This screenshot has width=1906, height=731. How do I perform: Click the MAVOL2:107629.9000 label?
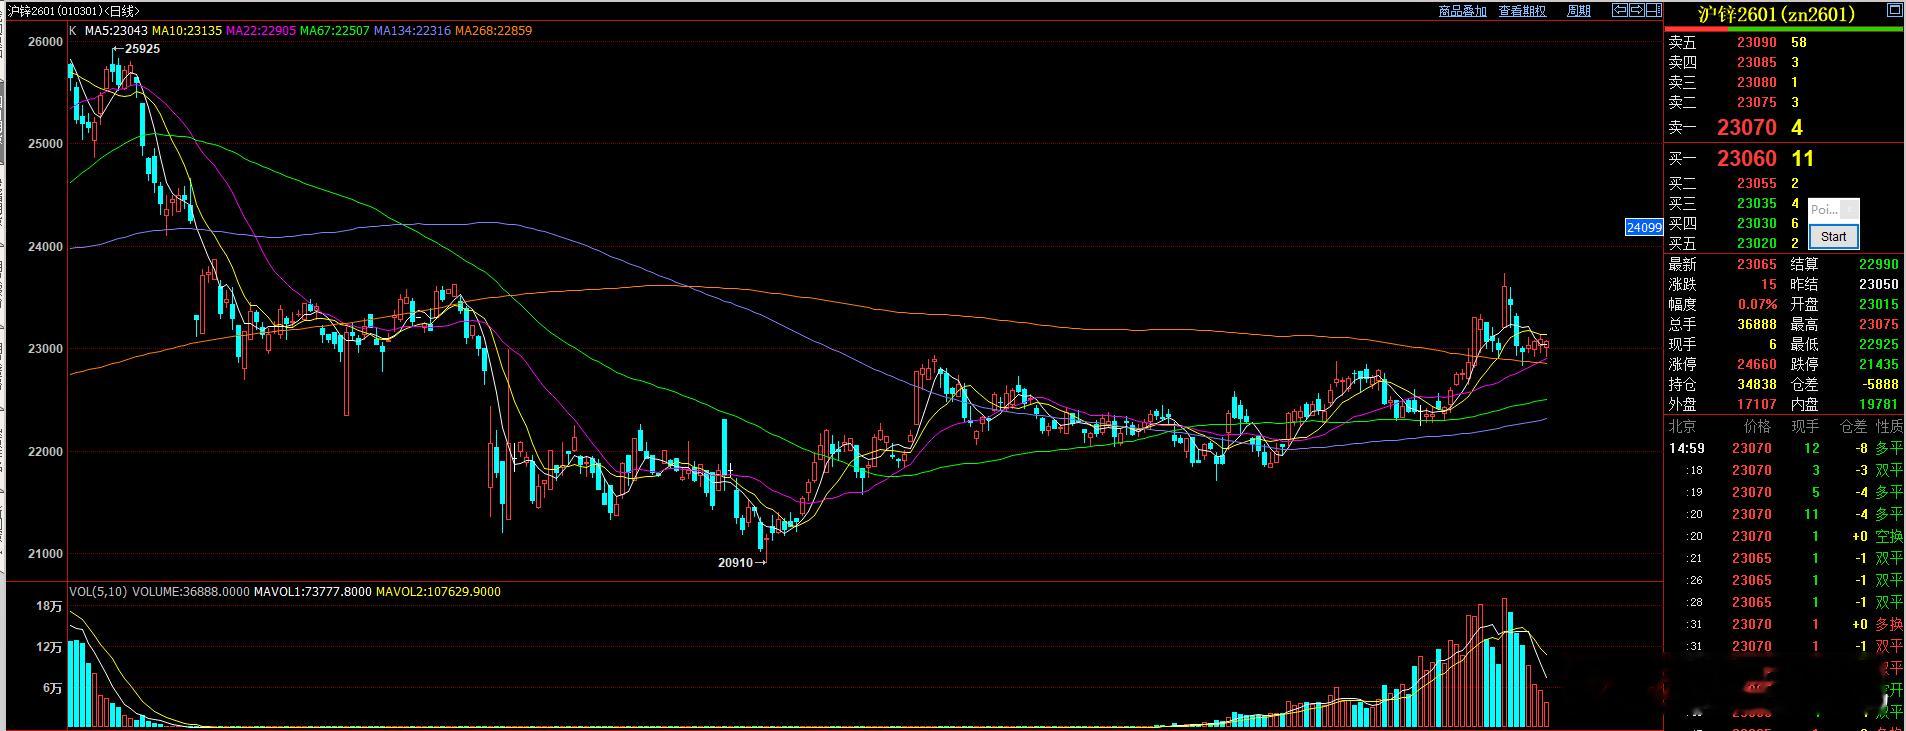click(x=438, y=592)
